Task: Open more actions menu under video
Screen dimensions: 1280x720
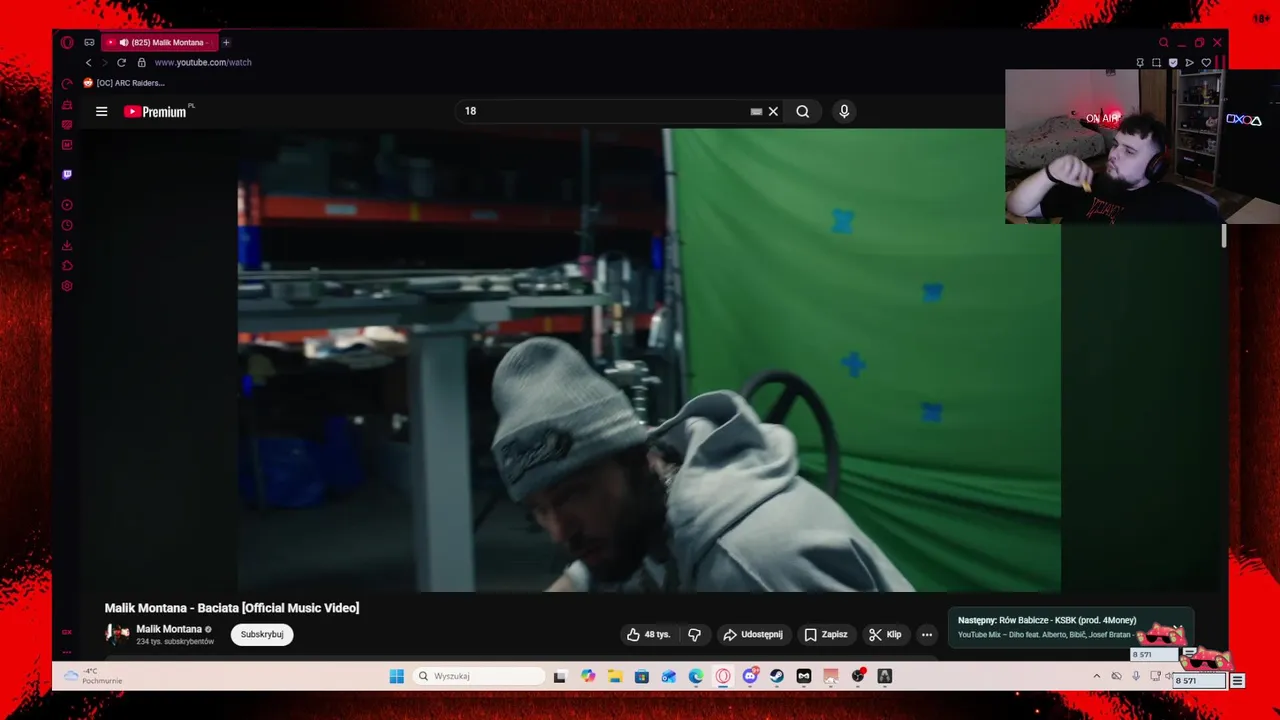Action: [x=927, y=634]
